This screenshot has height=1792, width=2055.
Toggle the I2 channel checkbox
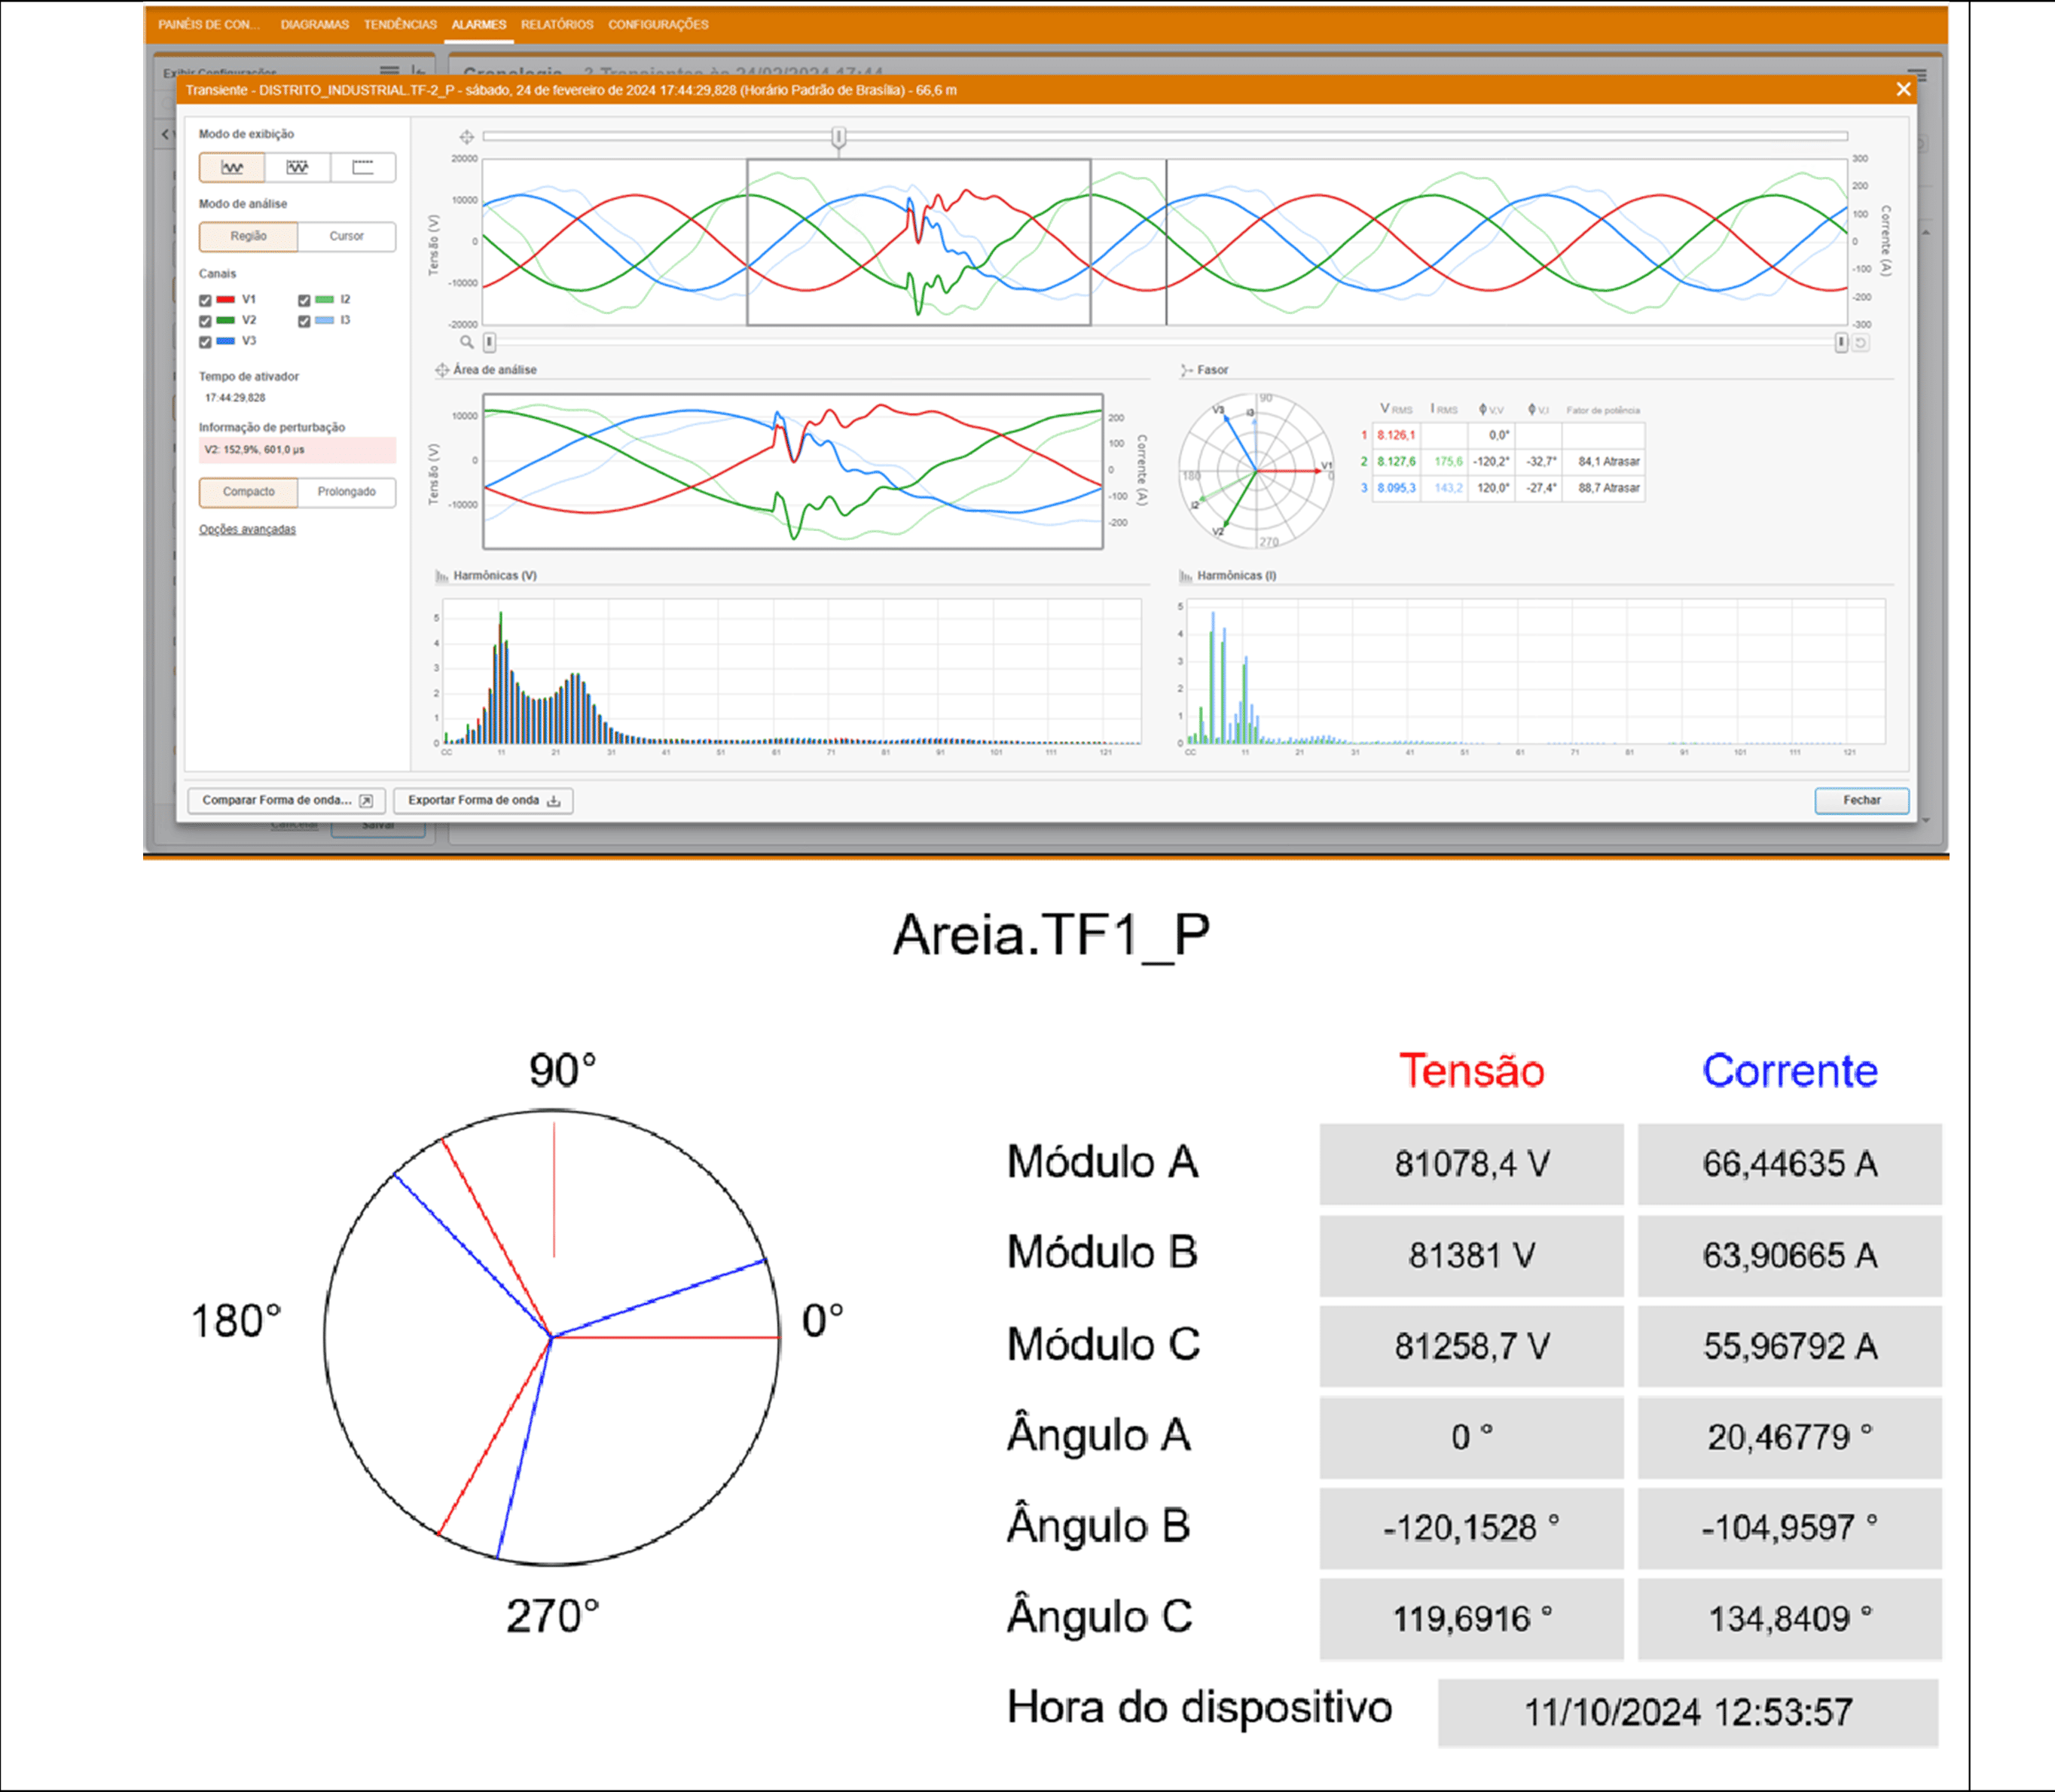coord(304,300)
